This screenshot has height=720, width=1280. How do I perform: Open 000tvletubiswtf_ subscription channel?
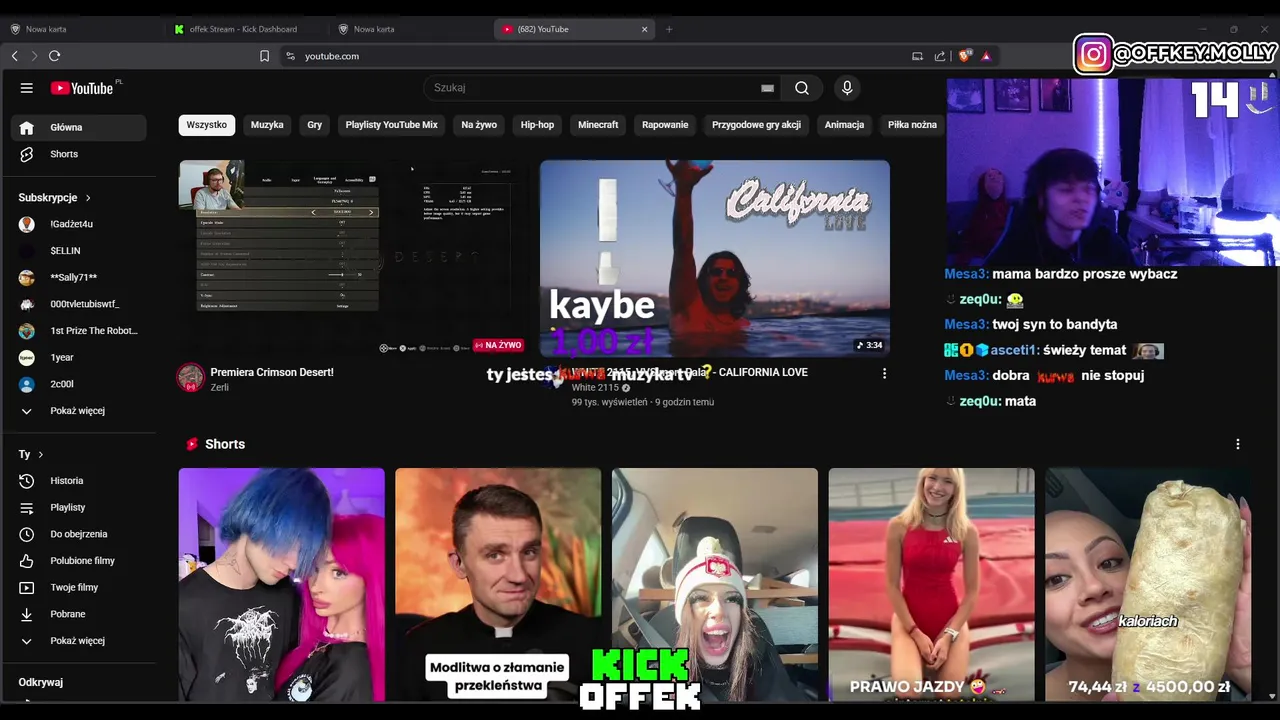pyautogui.click(x=78, y=304)
